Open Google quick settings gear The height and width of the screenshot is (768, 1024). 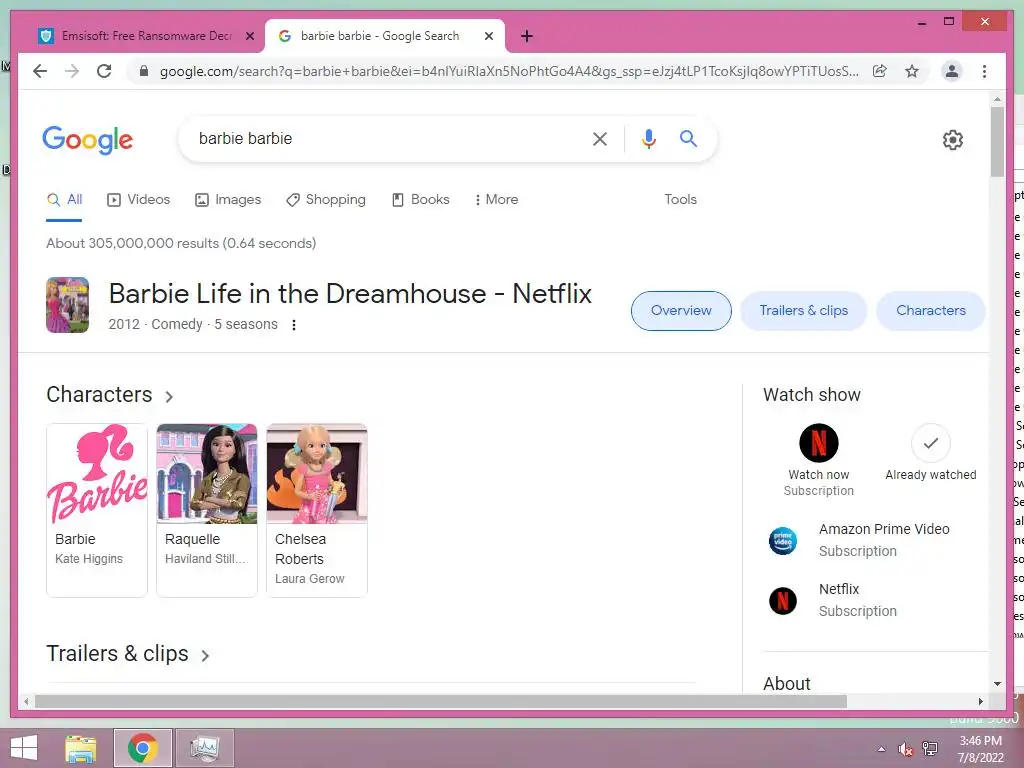[953, 140]
